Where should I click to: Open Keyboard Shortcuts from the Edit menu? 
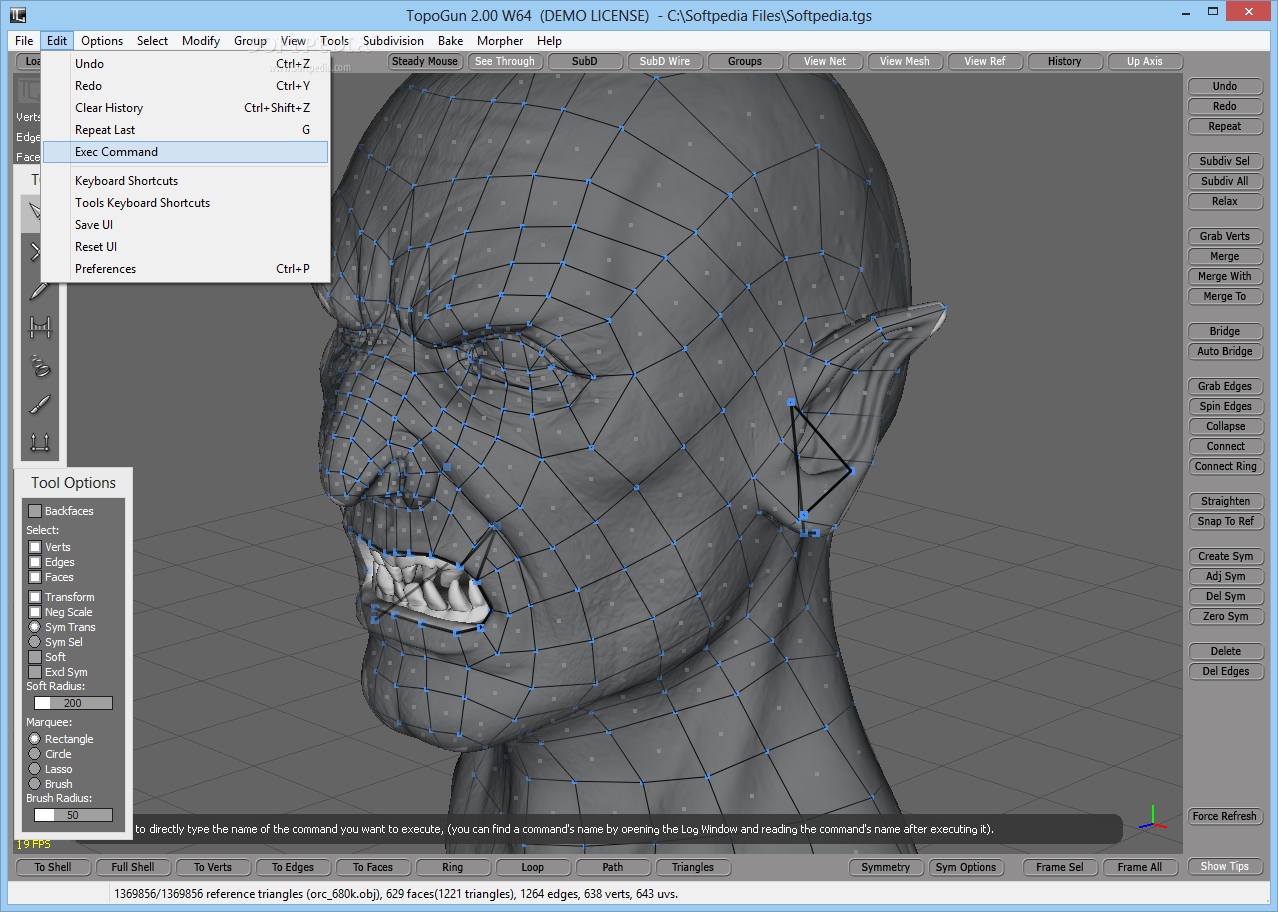[186, 181]
